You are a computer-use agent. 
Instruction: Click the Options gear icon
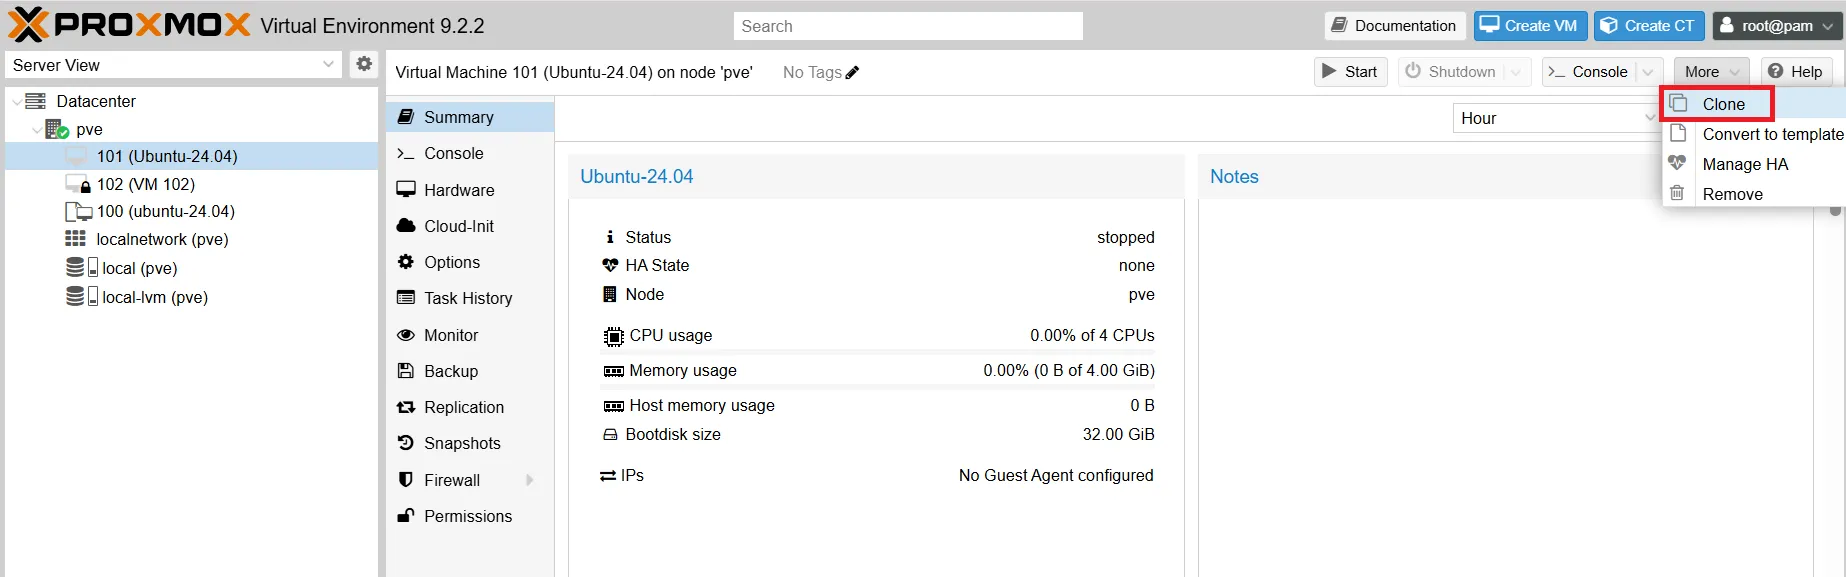click(406, 262)
